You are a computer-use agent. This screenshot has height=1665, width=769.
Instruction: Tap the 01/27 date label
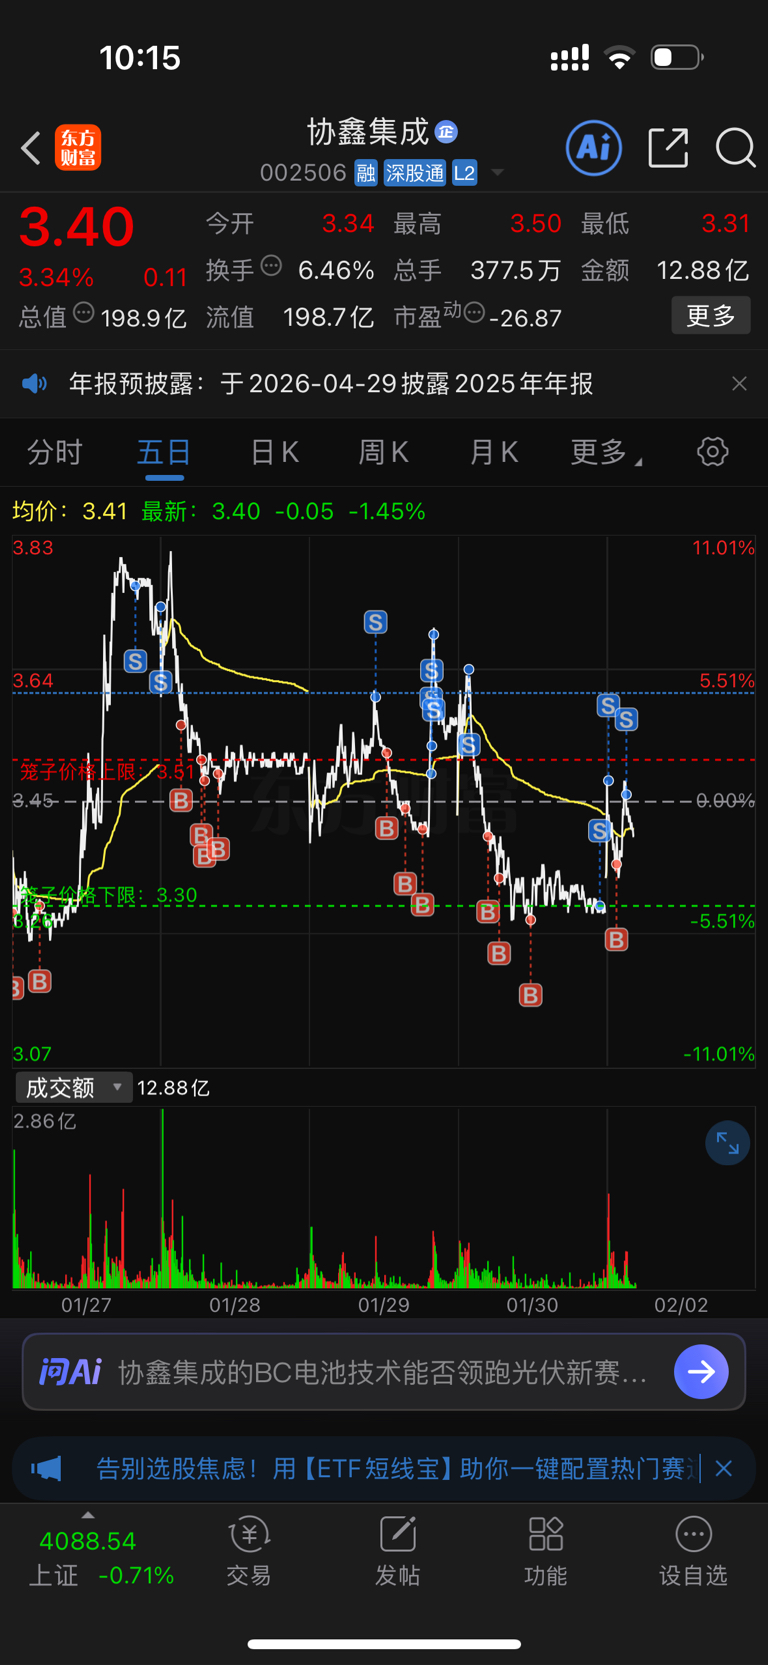point(86,1305)
